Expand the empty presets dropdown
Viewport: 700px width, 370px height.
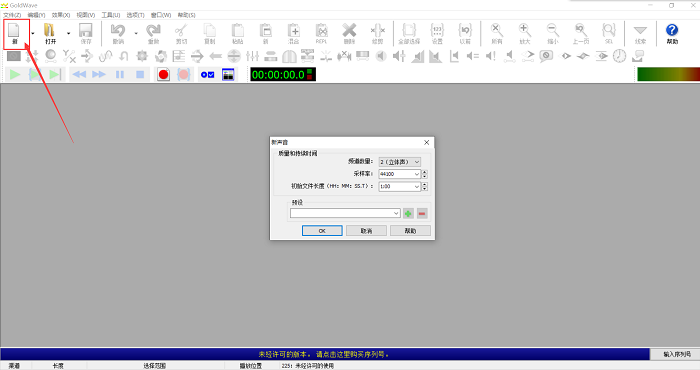[x=345, y=213]
